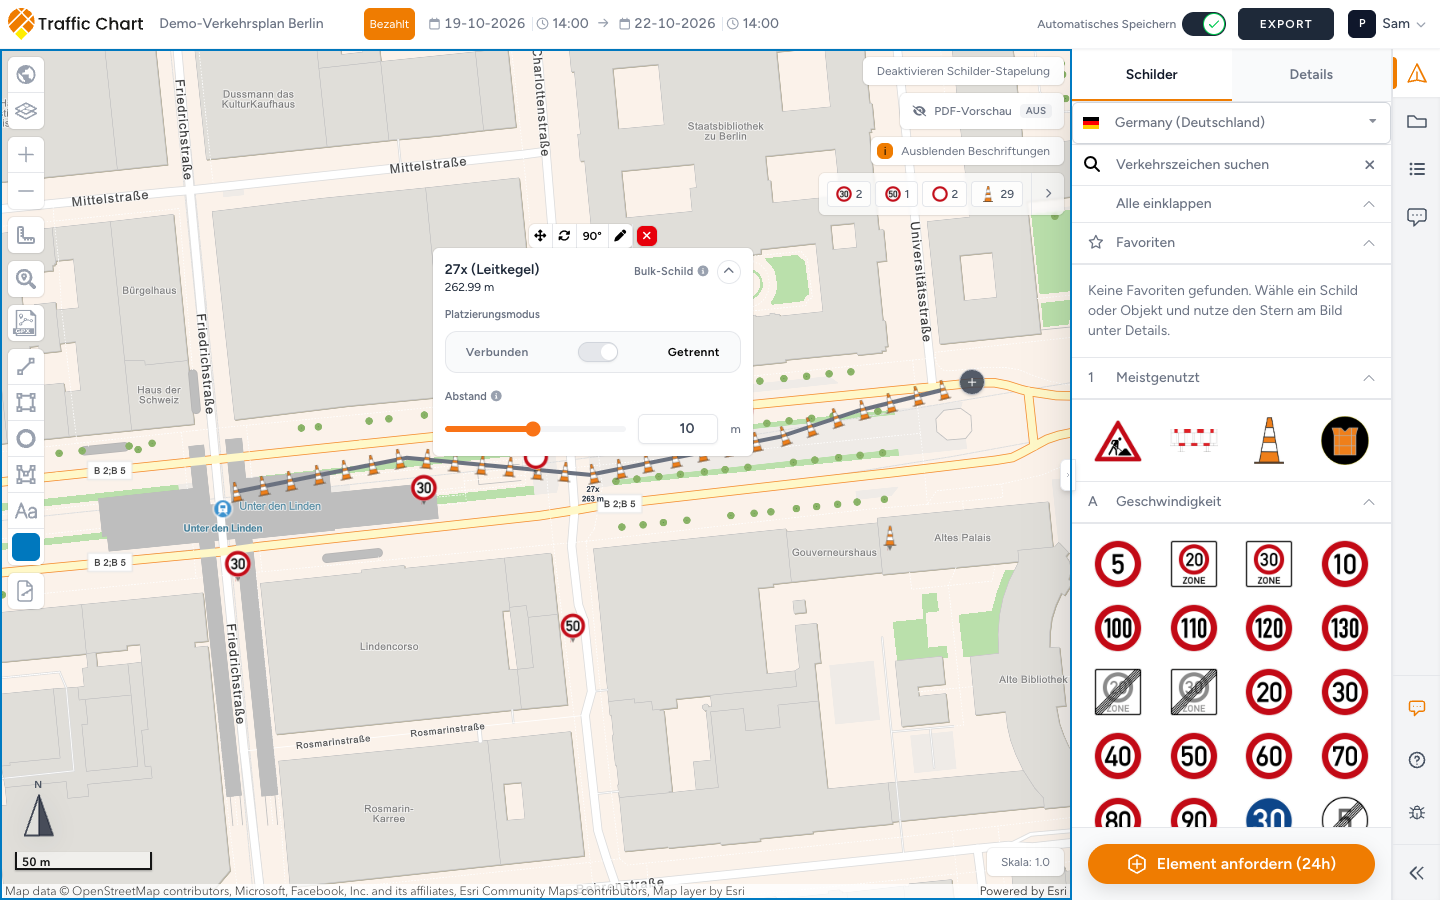
Task: Open the Germany (Deutschland) country dropdown
Action: coord(1231,122)
